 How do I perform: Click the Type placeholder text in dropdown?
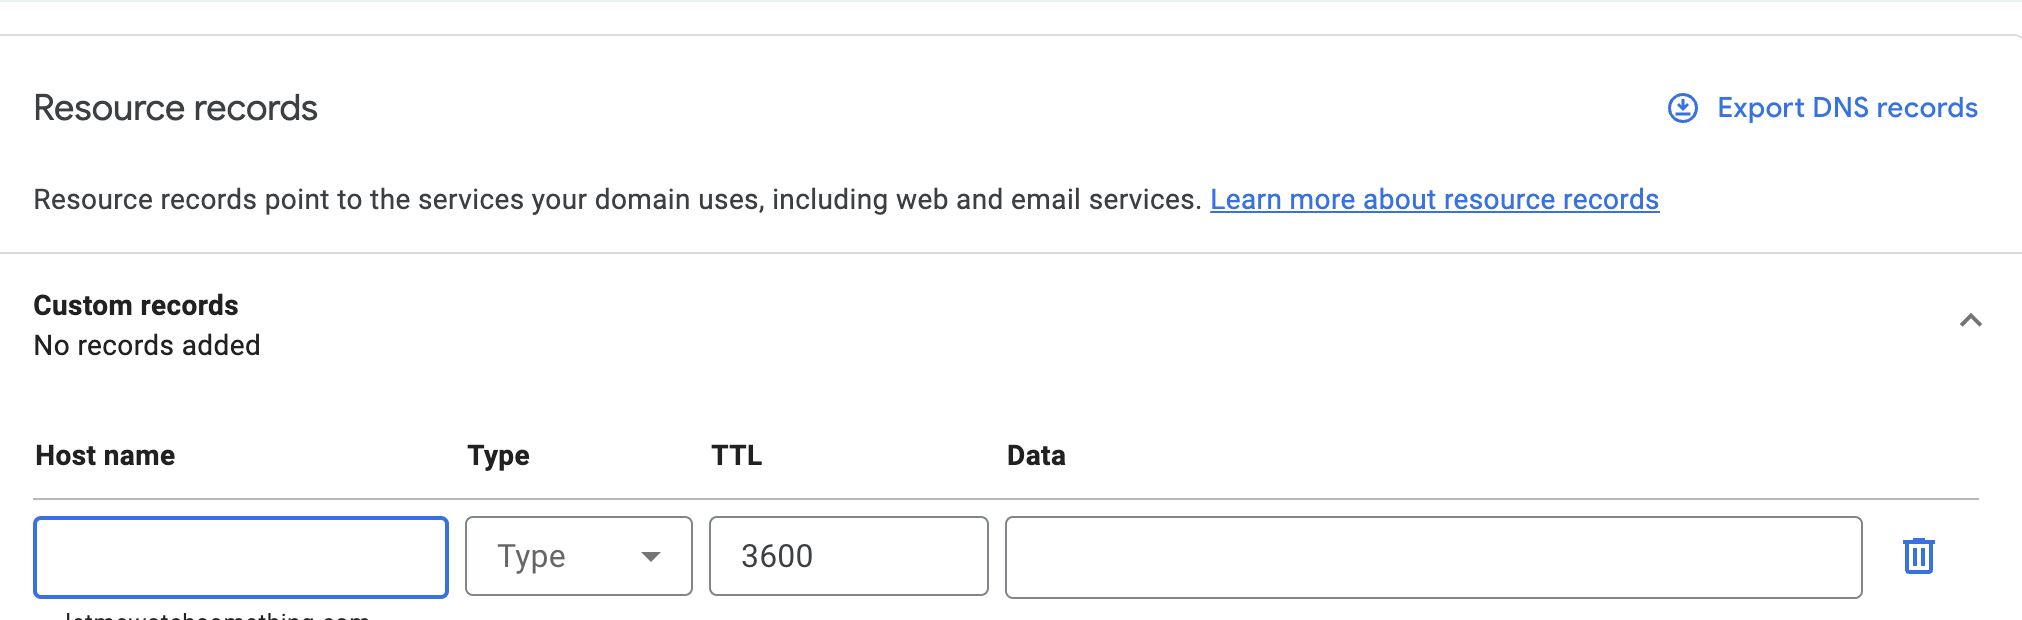click(532, 556)
